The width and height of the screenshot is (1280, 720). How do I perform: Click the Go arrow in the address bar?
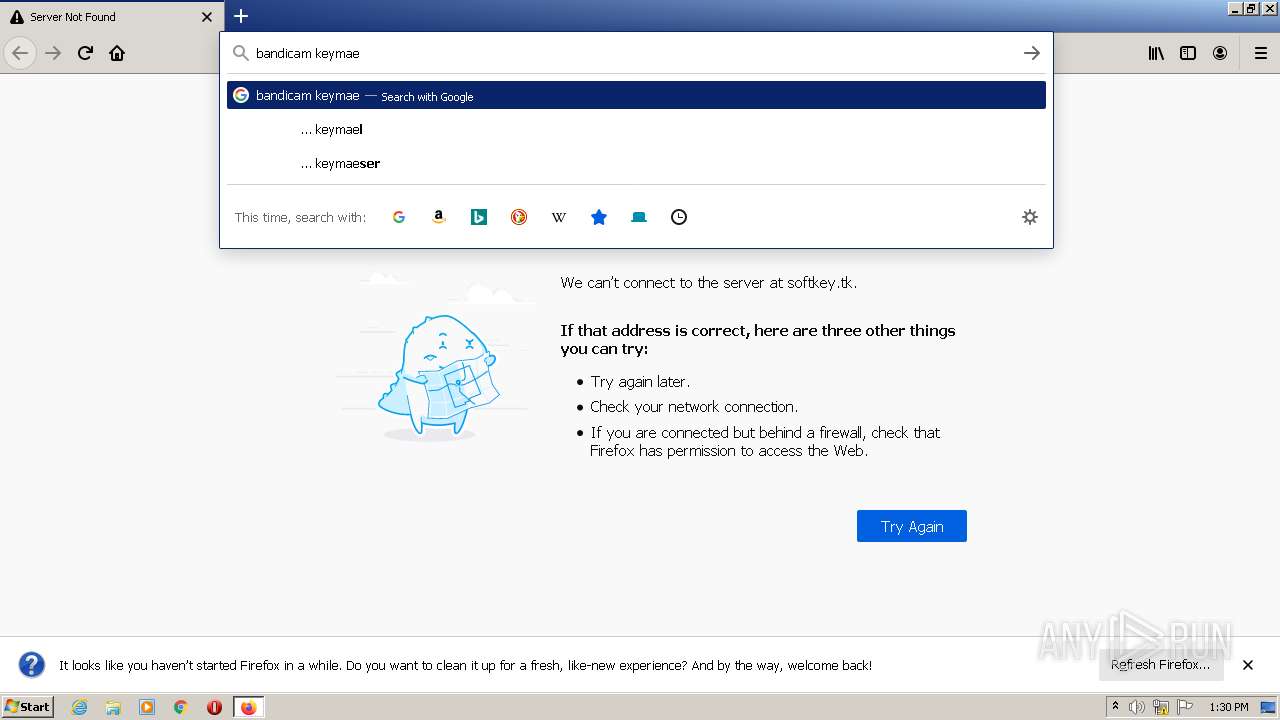1031,53
